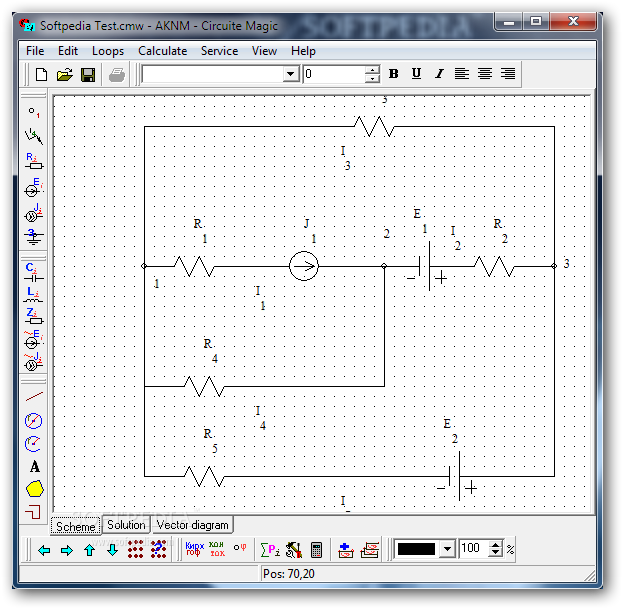This screenshot has height=609, width=623.
Task: Align text right
Action: pyautogui.click(x=508, y=74)
